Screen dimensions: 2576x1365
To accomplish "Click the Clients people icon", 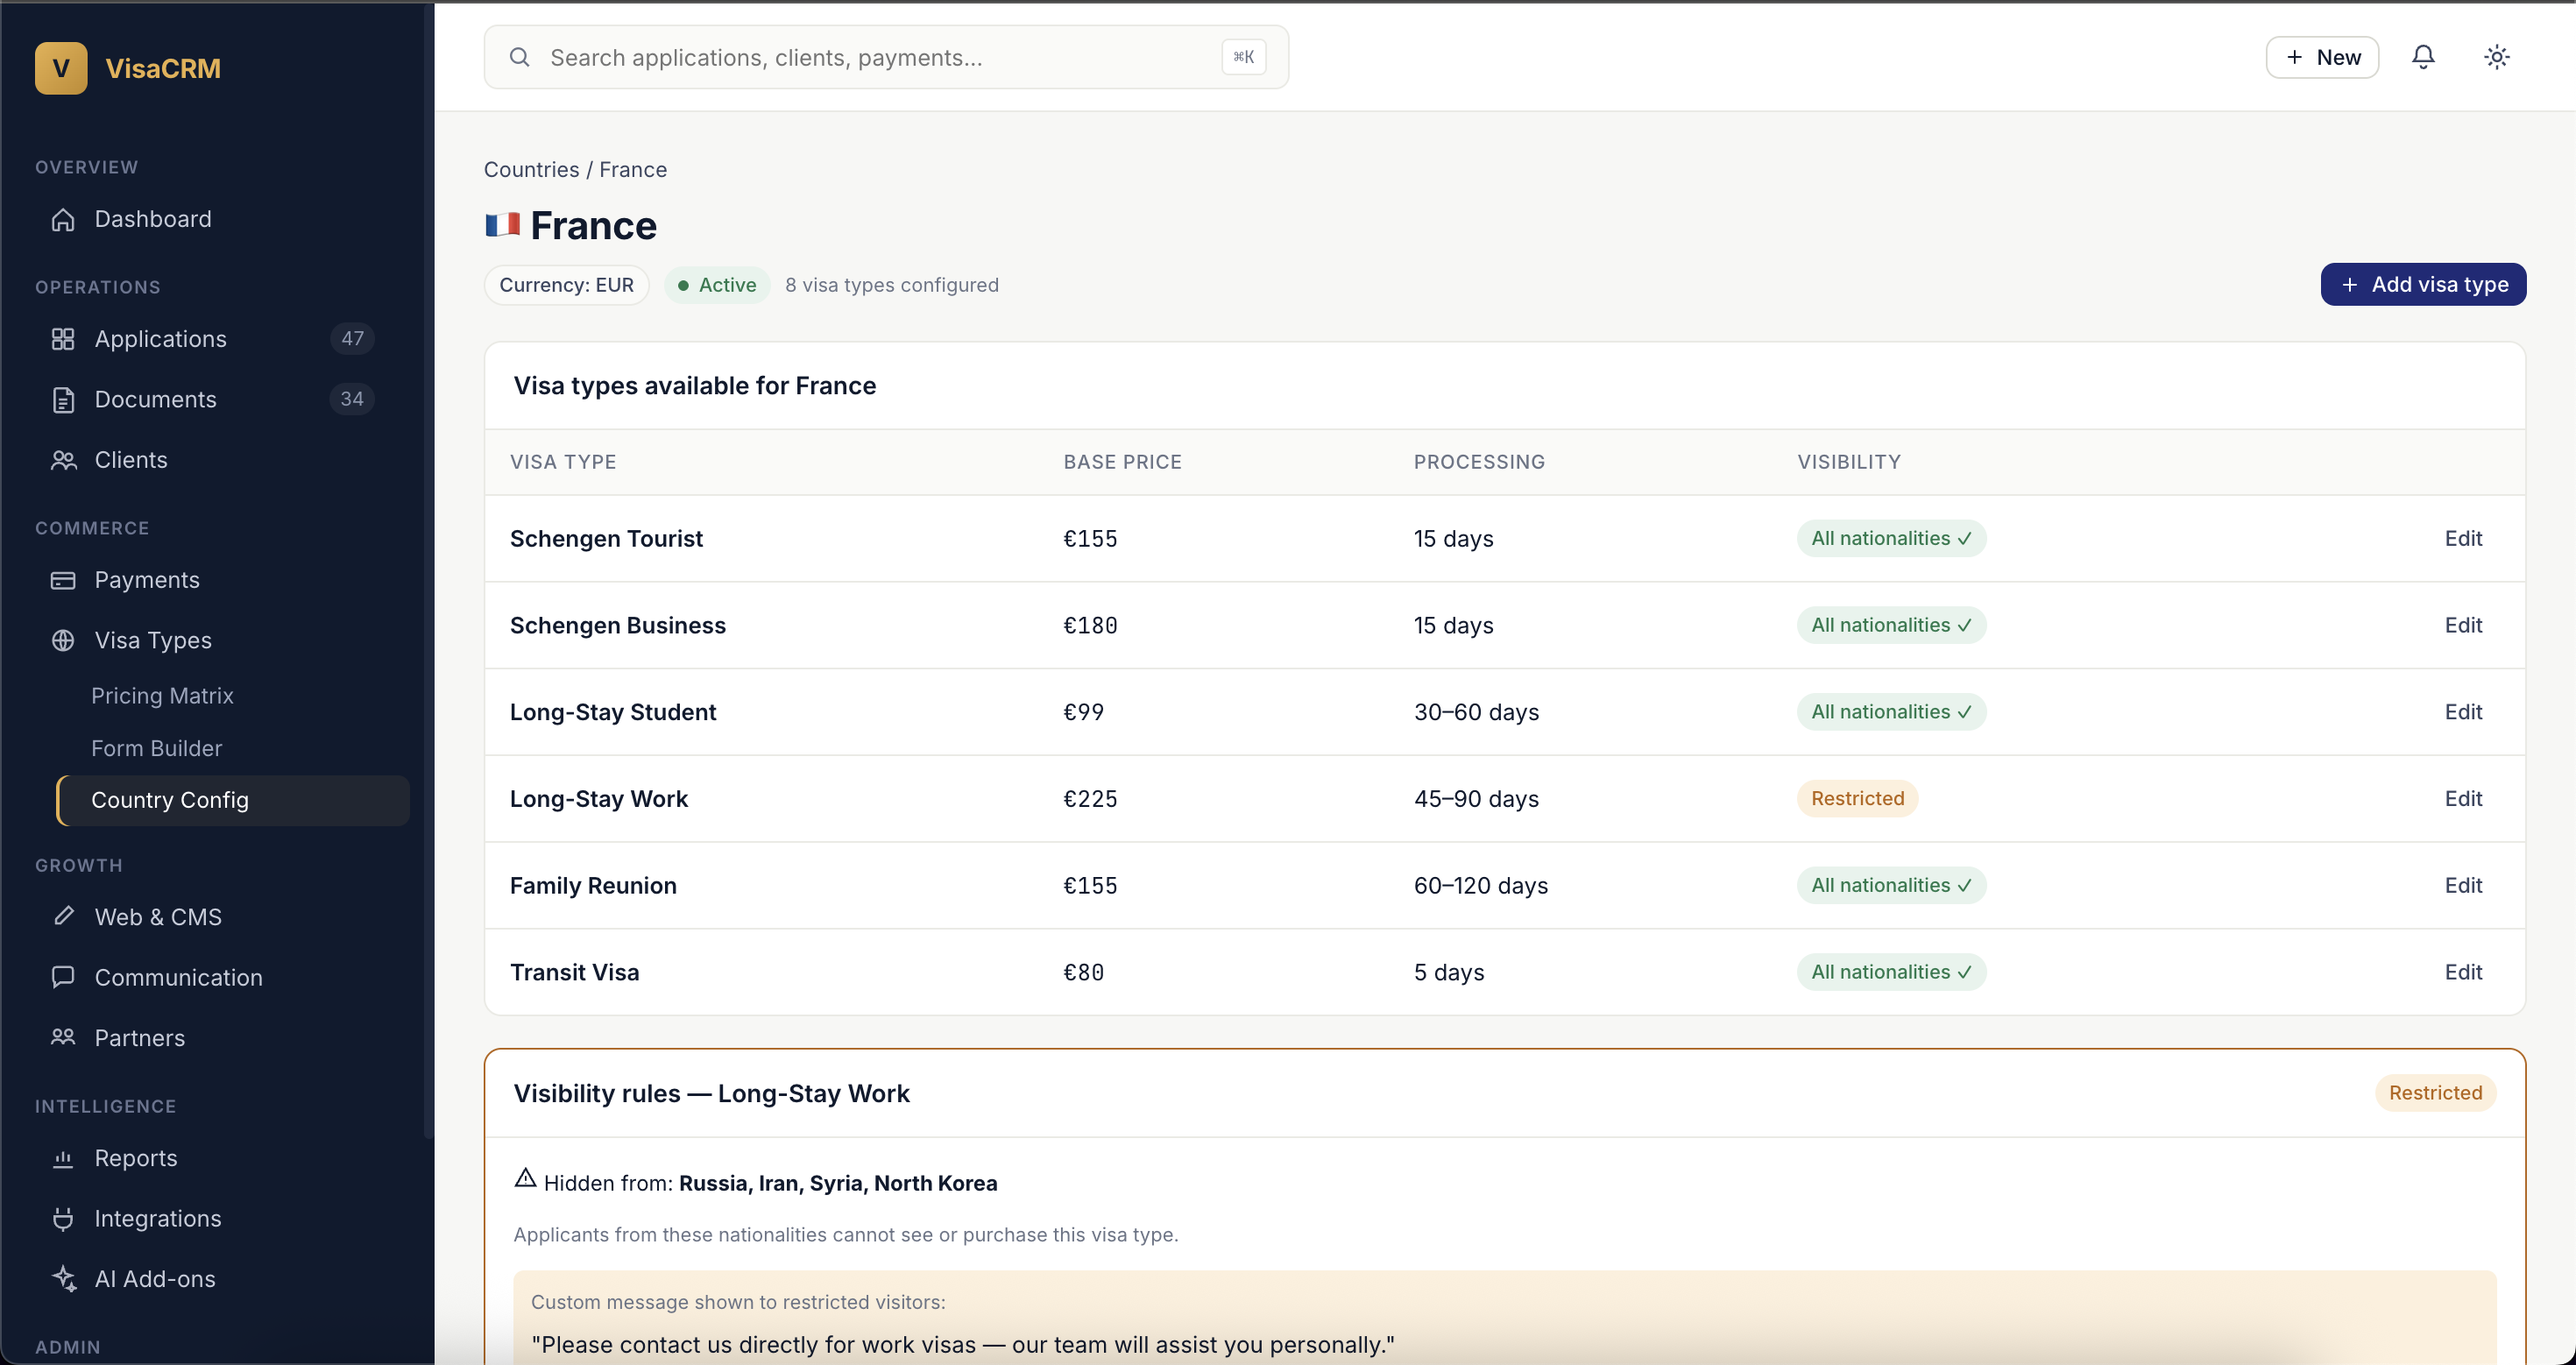I will click(x=63, y=460).
